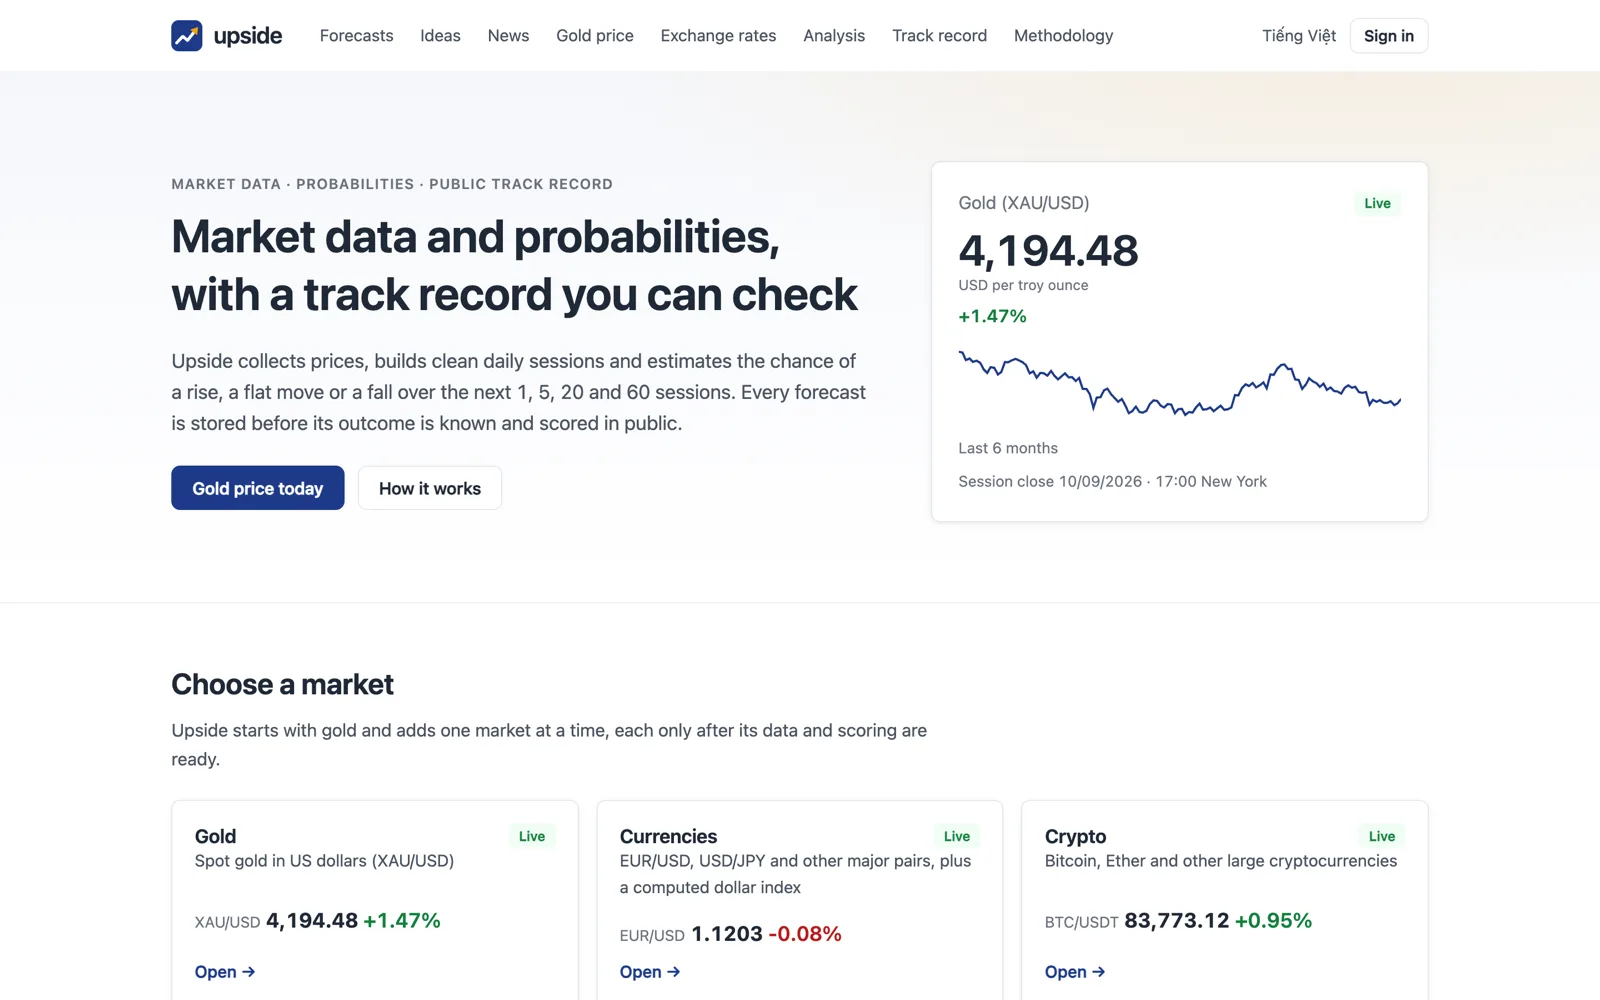
Task: Click the gold six-month sparkline chart
Action: (1180, 382)
